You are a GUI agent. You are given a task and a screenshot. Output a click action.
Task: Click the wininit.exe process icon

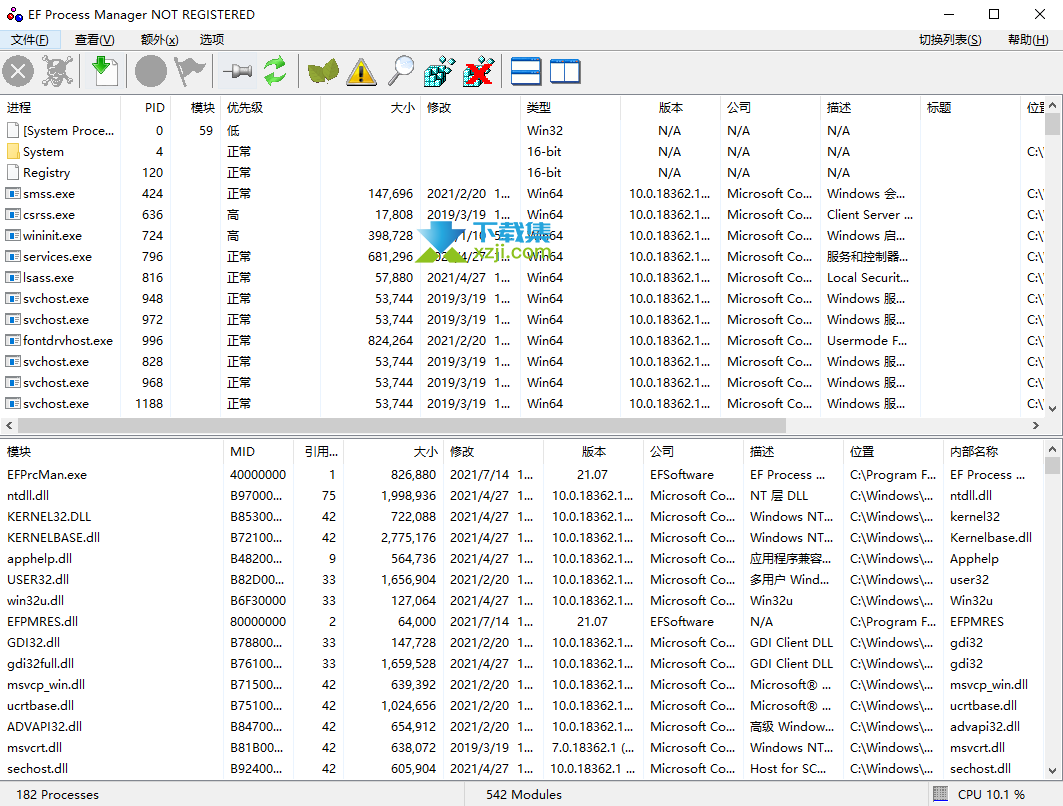tap(13, 236)
